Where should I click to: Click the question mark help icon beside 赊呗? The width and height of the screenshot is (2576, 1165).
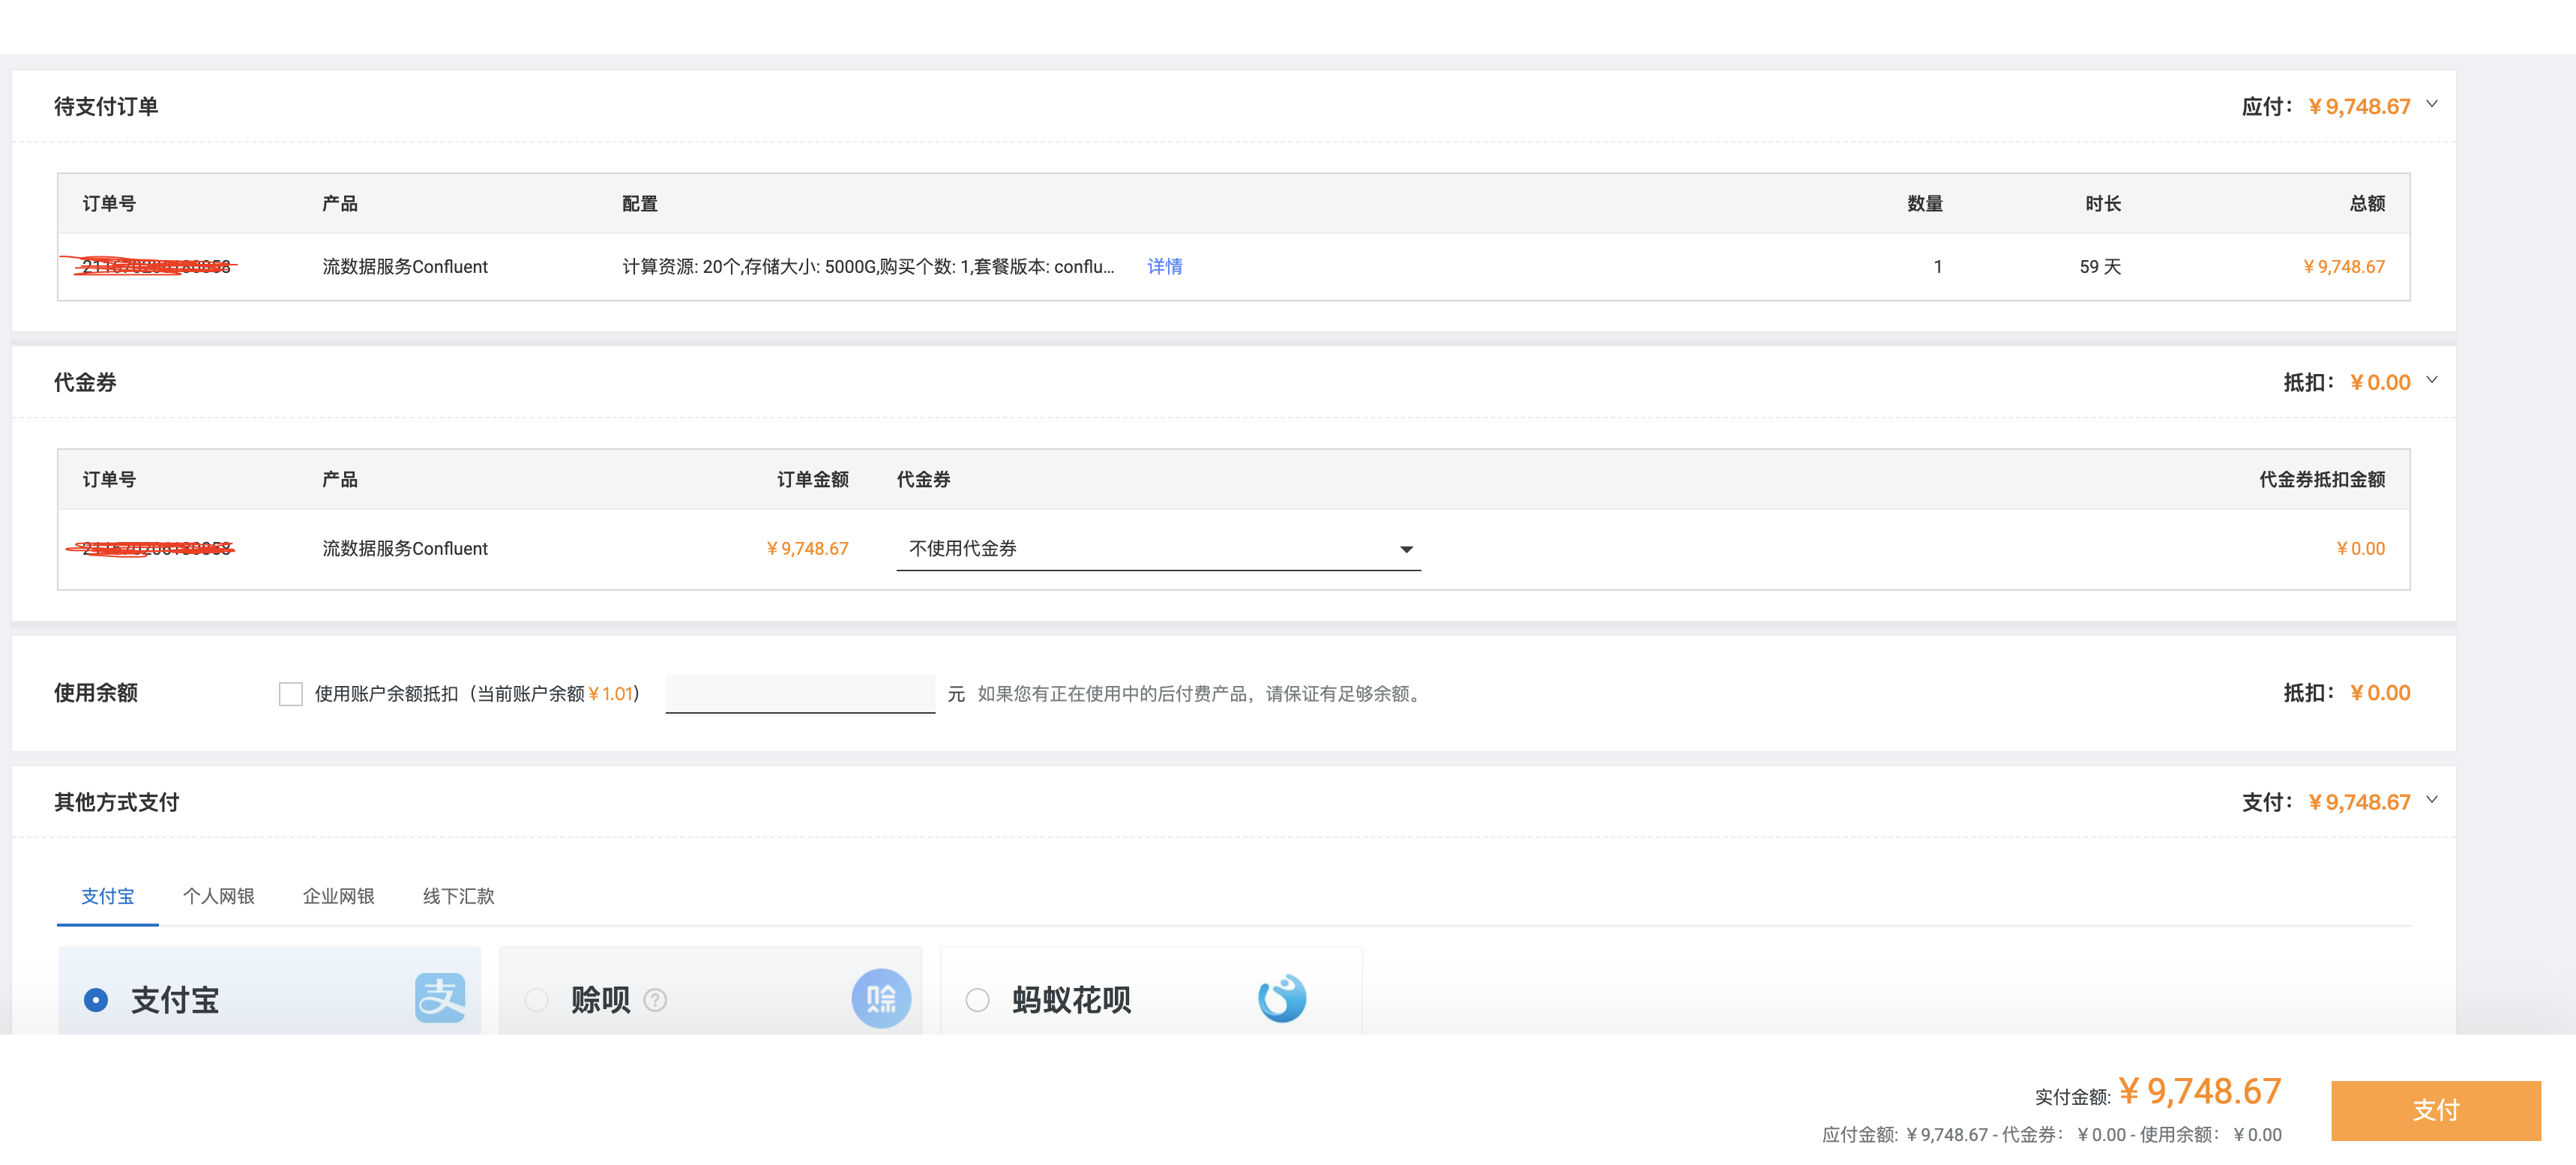click(655, 1000)
